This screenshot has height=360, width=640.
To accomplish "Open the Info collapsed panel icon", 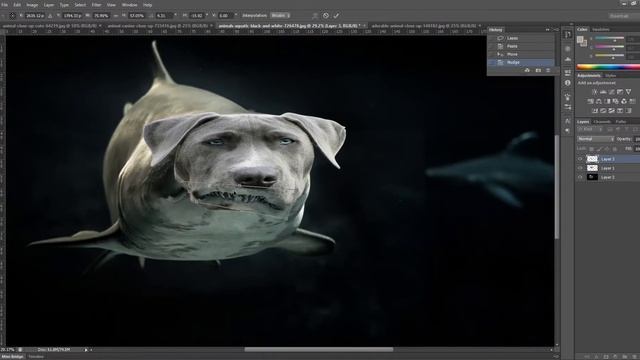I will [x=568, y=83].
